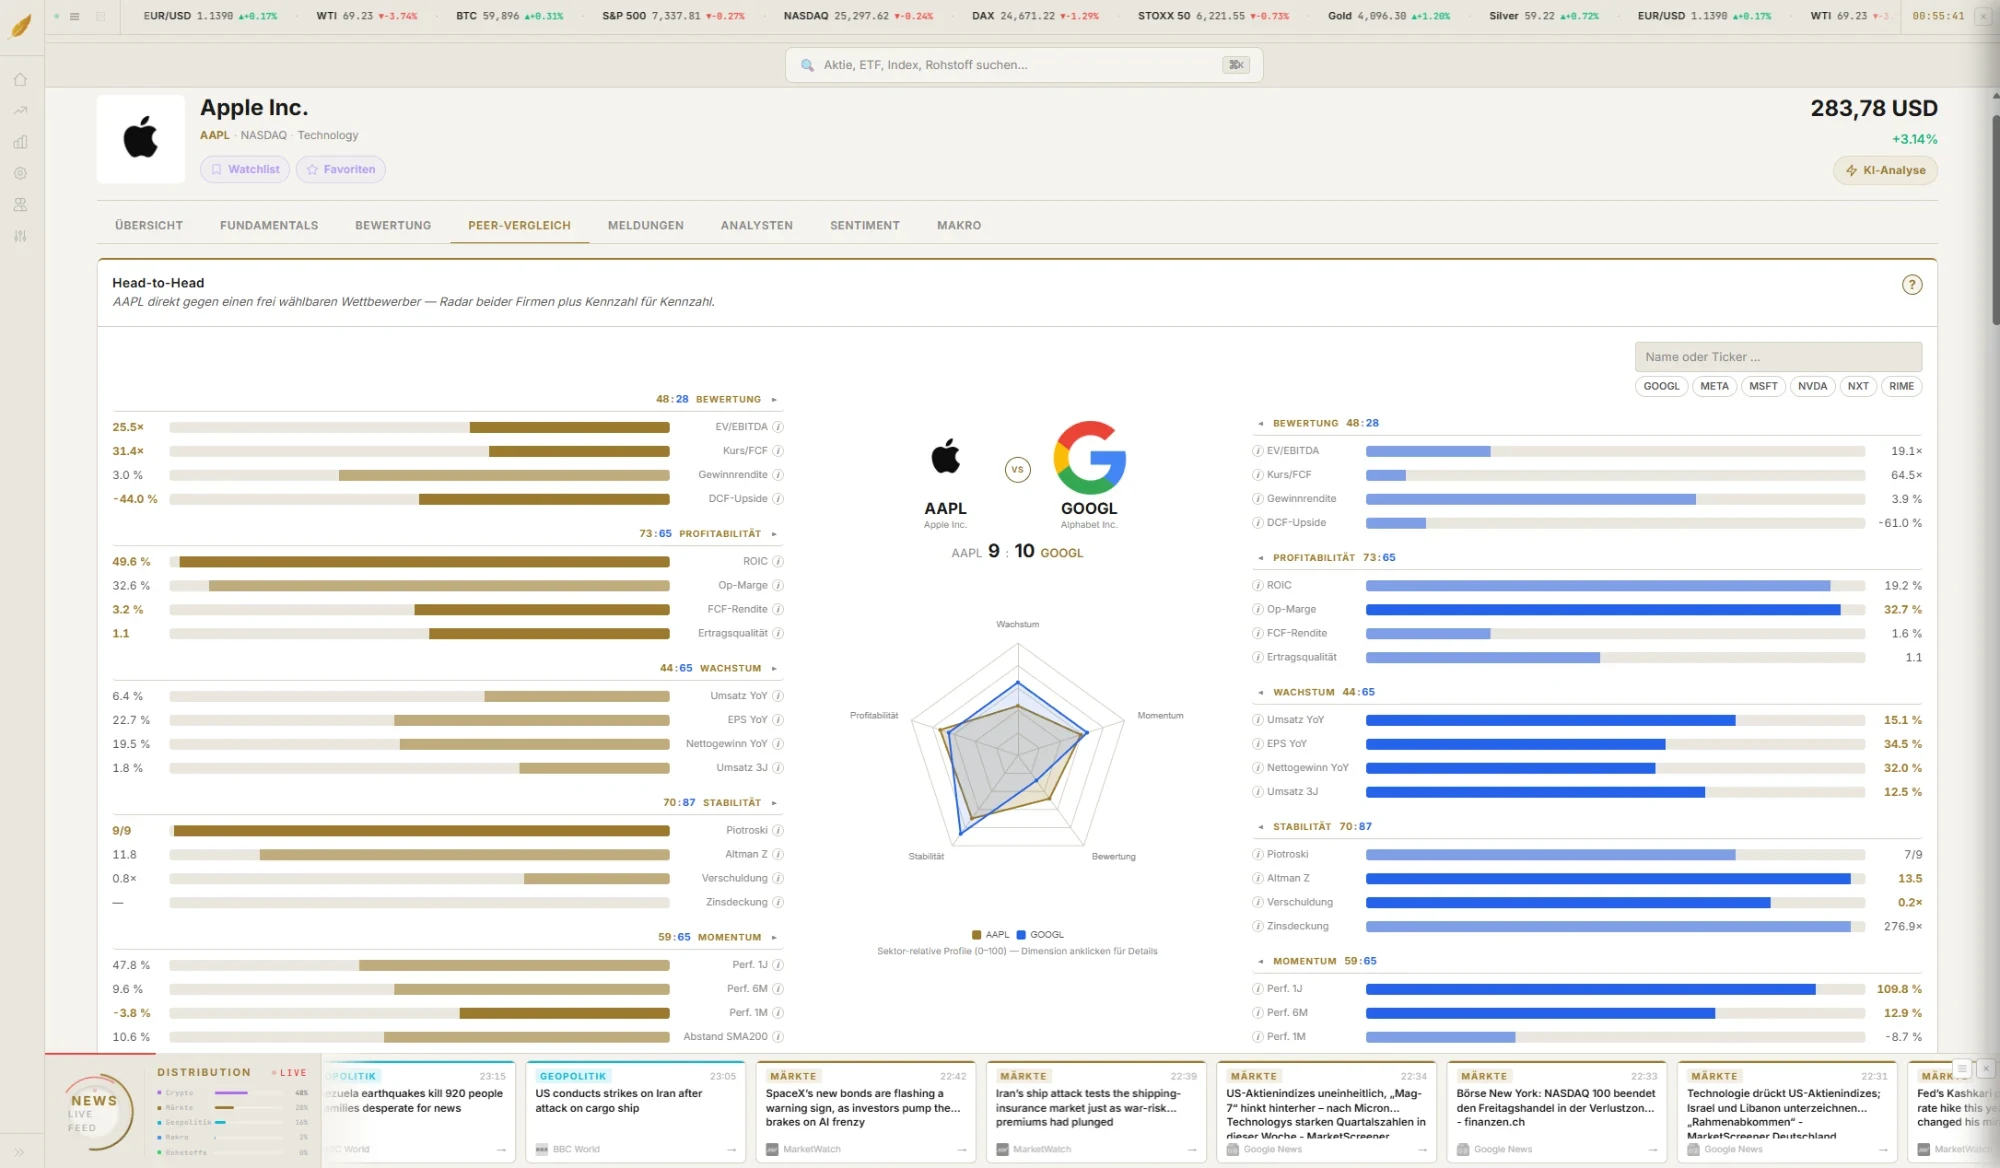Collapse GOOGL Profitabilität section header arrow

pos(1261,558)
